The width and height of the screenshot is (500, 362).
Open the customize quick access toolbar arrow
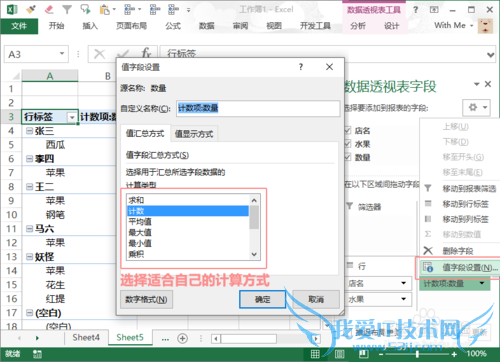189,10
